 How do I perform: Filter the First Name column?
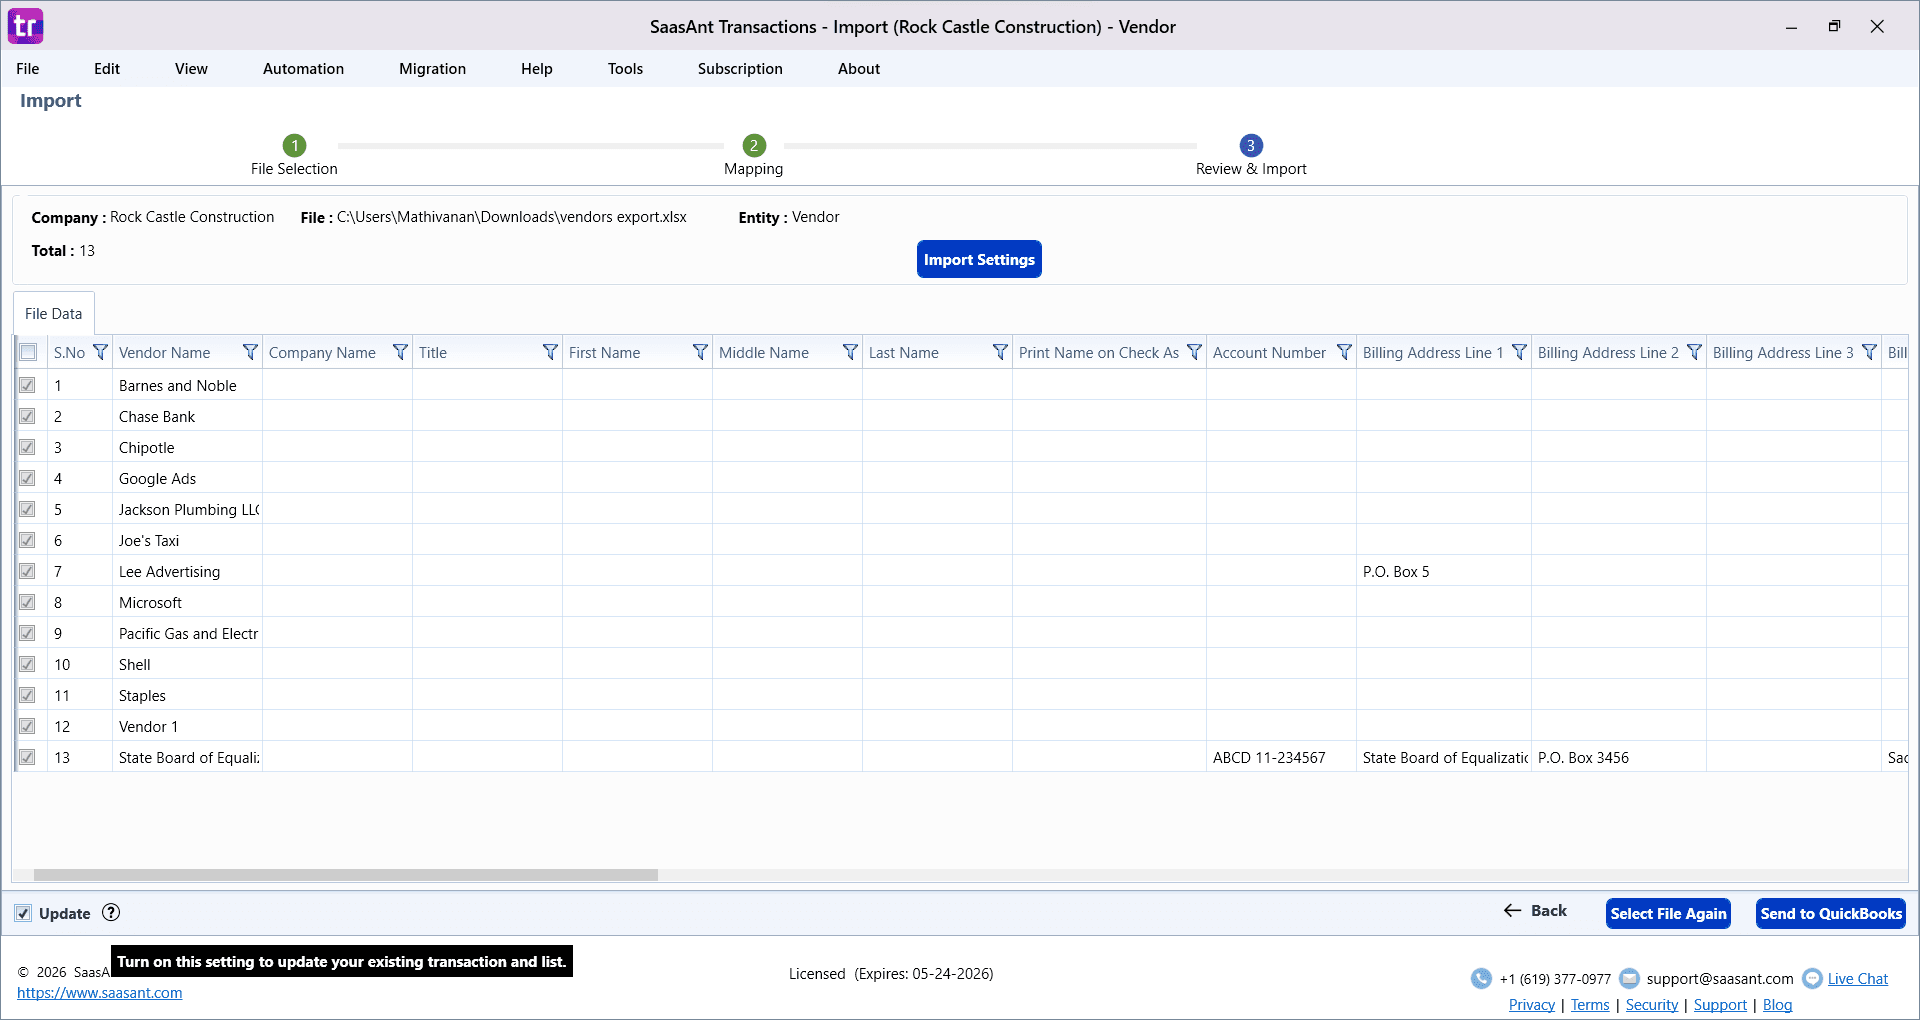pyautogui.click(x=700, y=352)
